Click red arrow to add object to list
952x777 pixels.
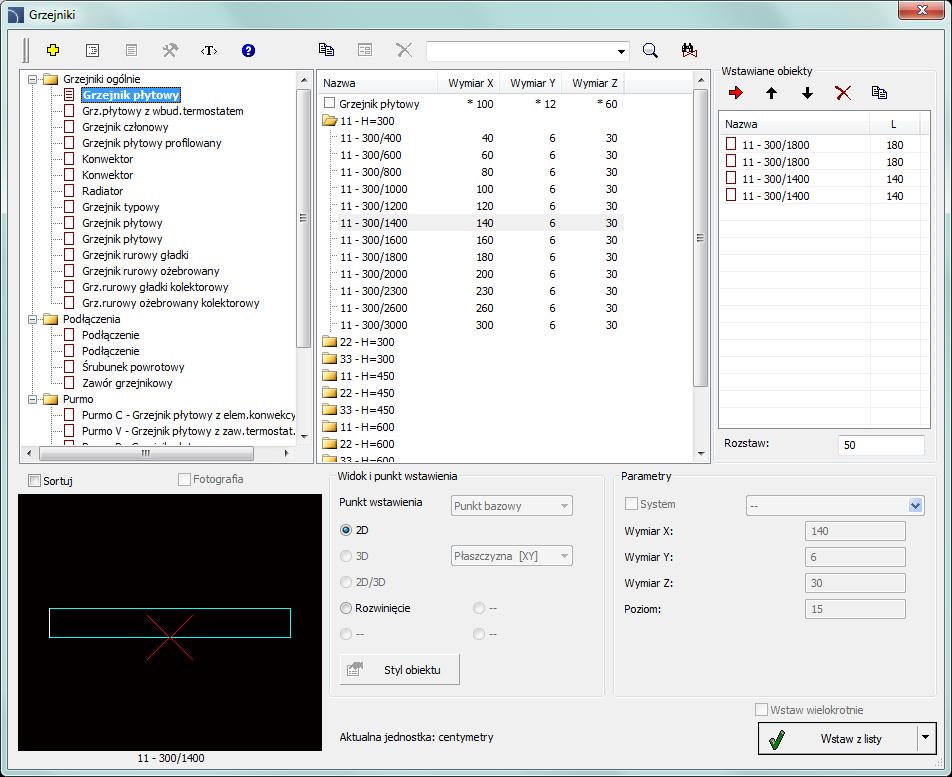tap(736, 93)
